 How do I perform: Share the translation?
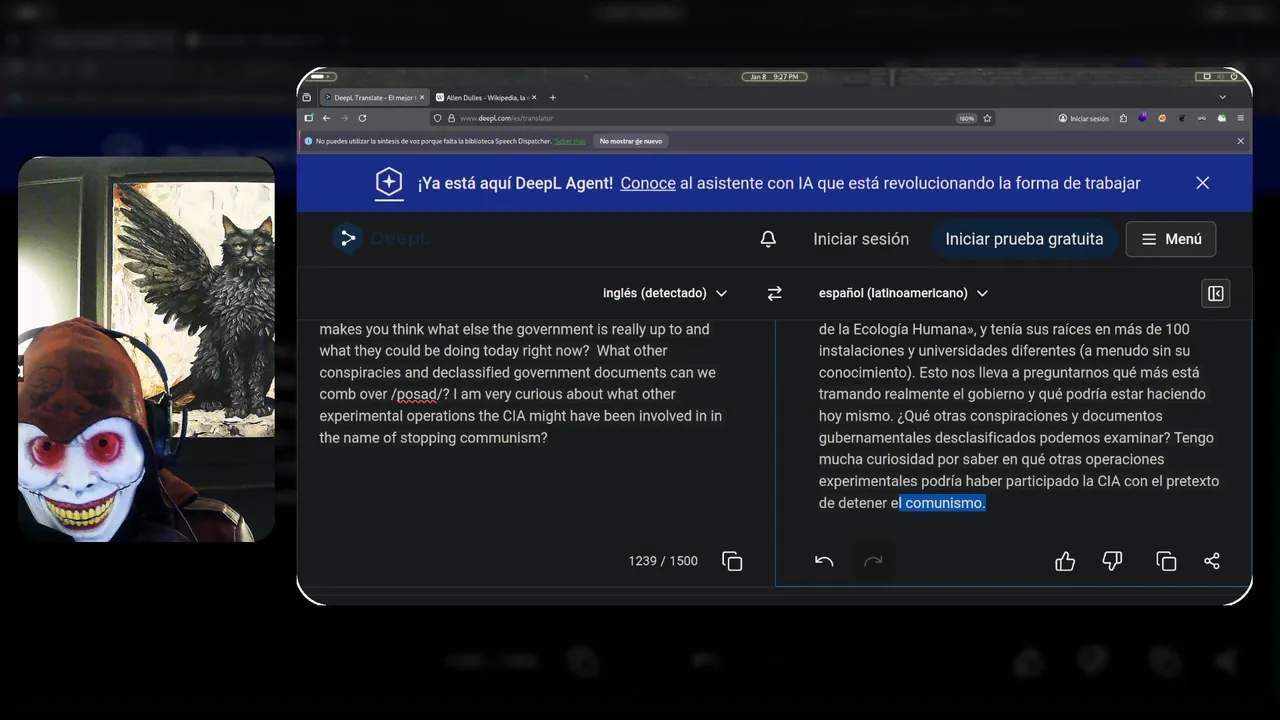coord(1212,561)
